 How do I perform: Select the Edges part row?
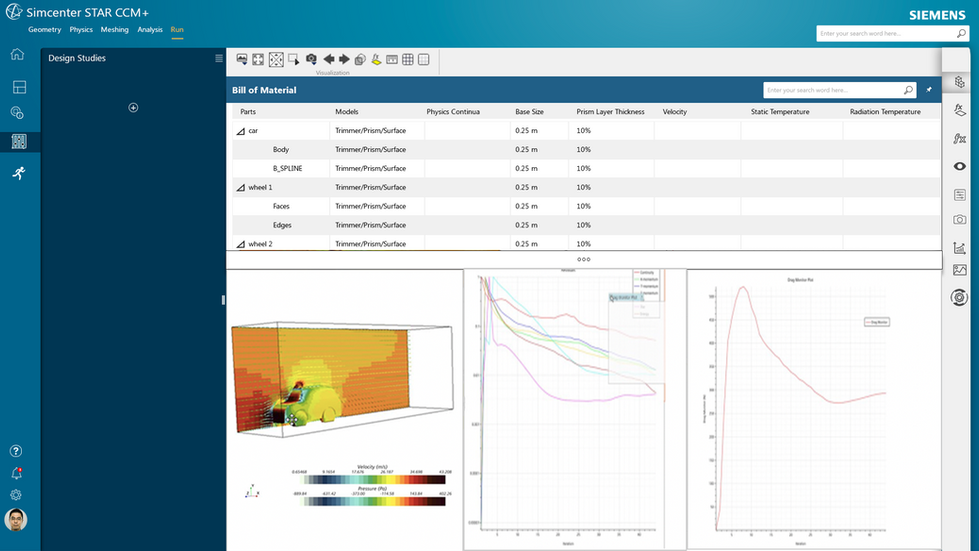tap(586, 225)
